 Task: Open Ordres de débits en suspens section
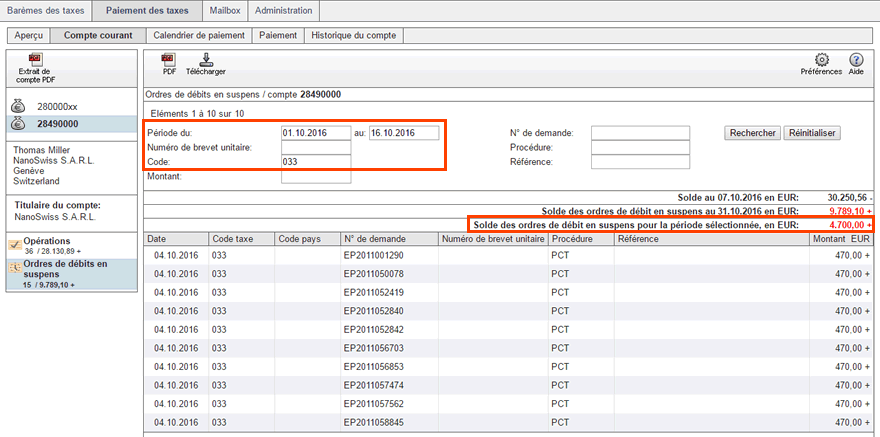71,274
